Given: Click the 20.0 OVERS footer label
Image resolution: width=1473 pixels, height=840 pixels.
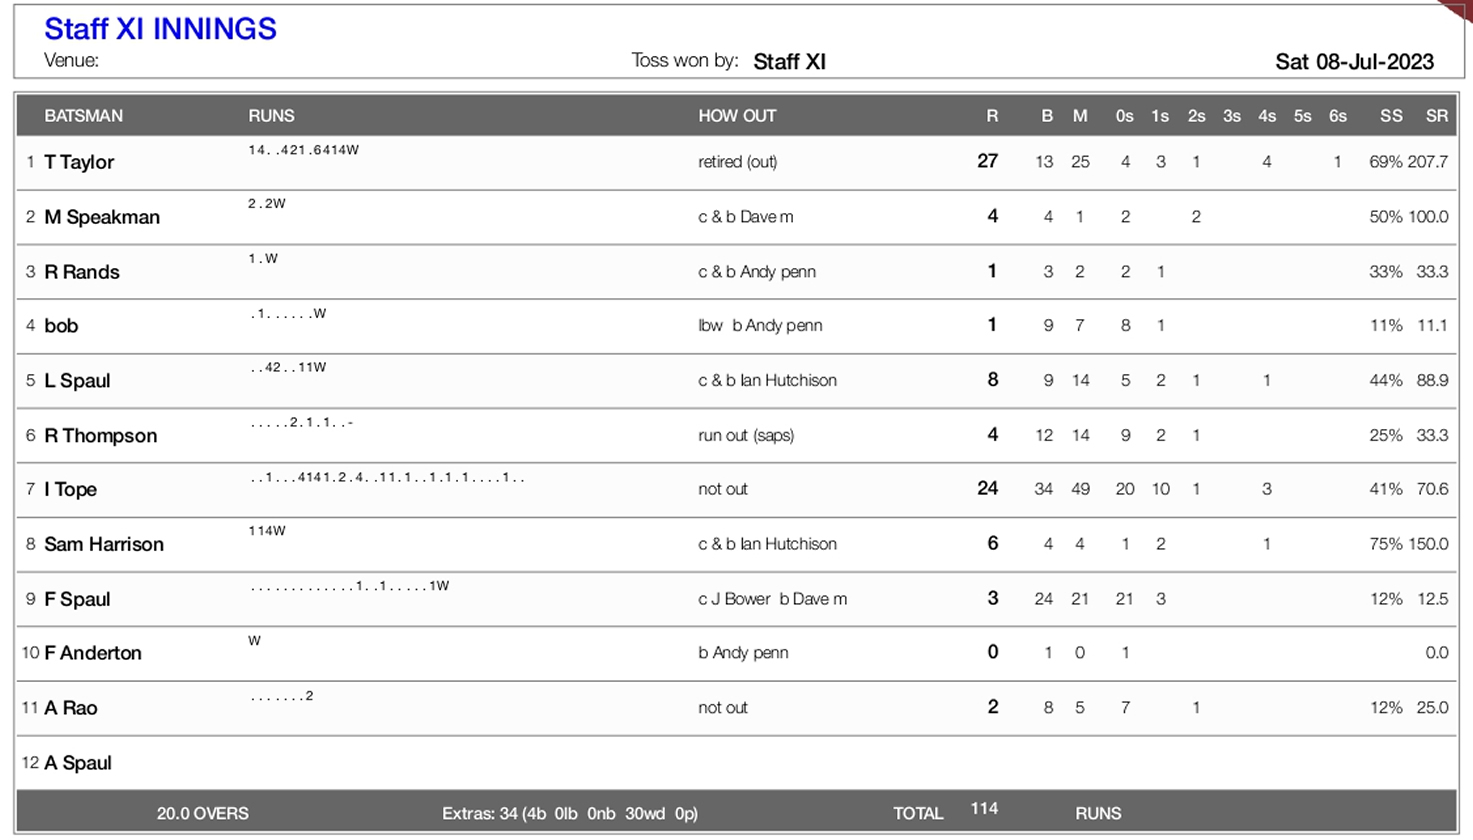Looking at the screenshot, I should 202,814.
